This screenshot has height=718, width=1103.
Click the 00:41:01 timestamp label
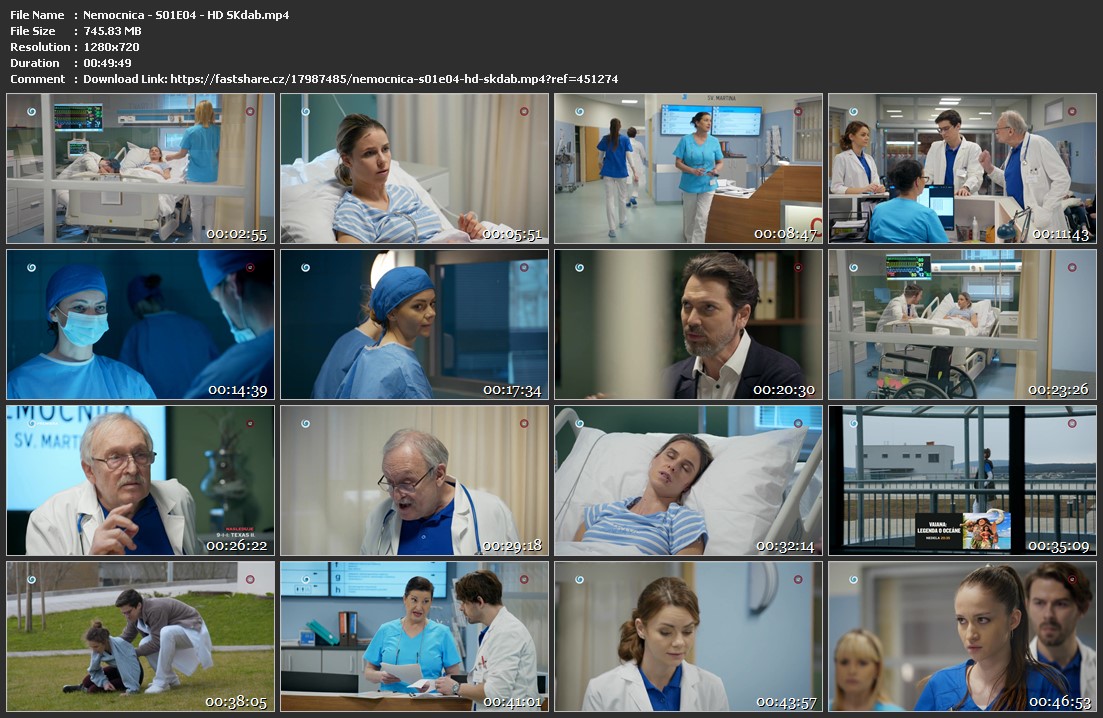point(513,702)
